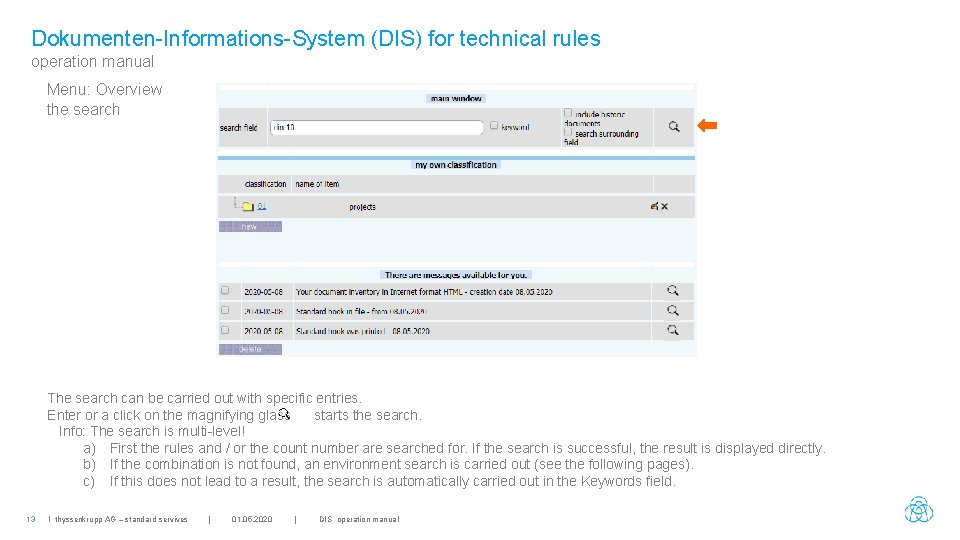
Task: Click the search magnifying glass in the main window
Action: (x=673, y=127)
